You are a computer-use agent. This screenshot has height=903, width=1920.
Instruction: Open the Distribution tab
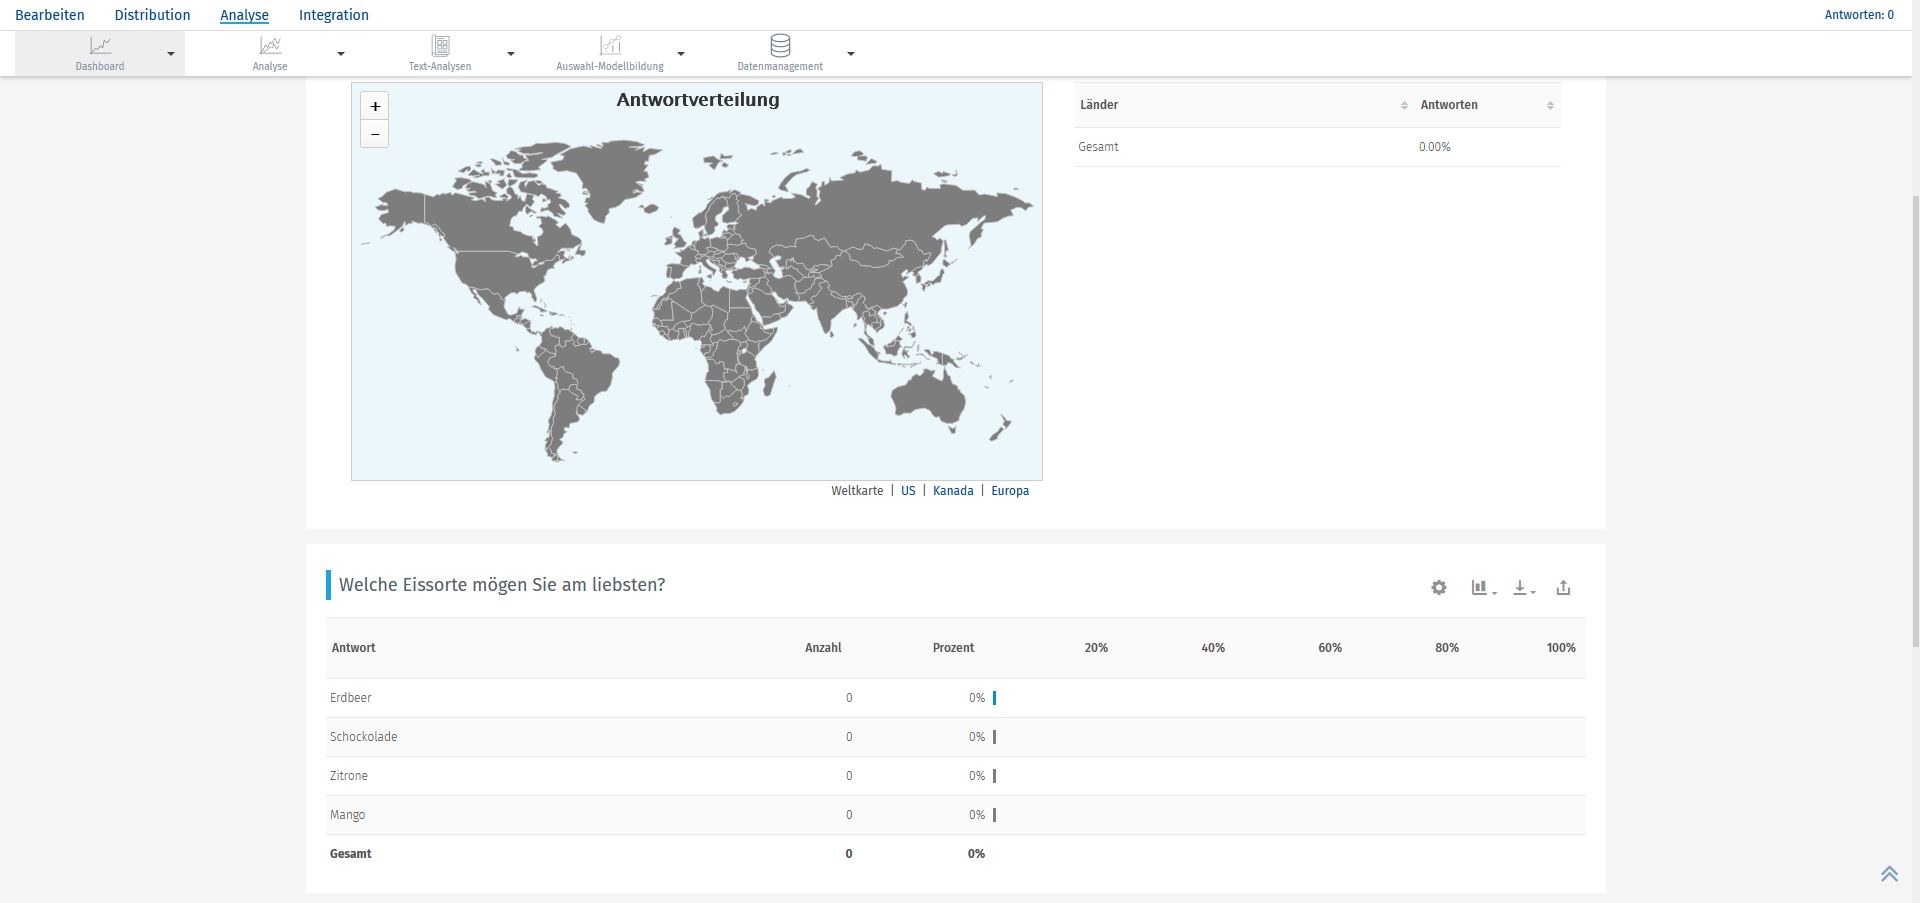click(152, 15)
